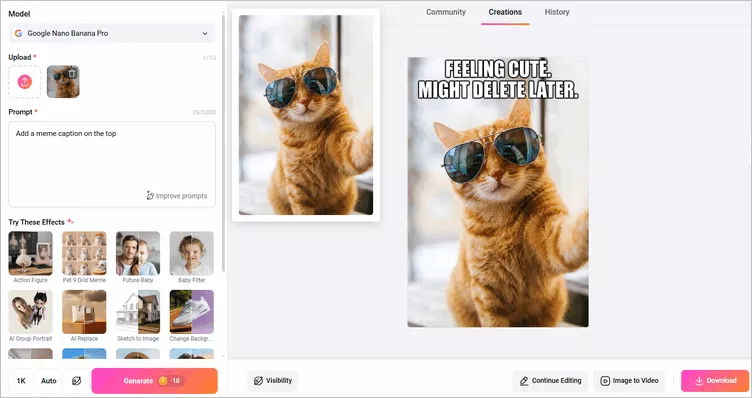Switch to the Community tab

[446, 12]
